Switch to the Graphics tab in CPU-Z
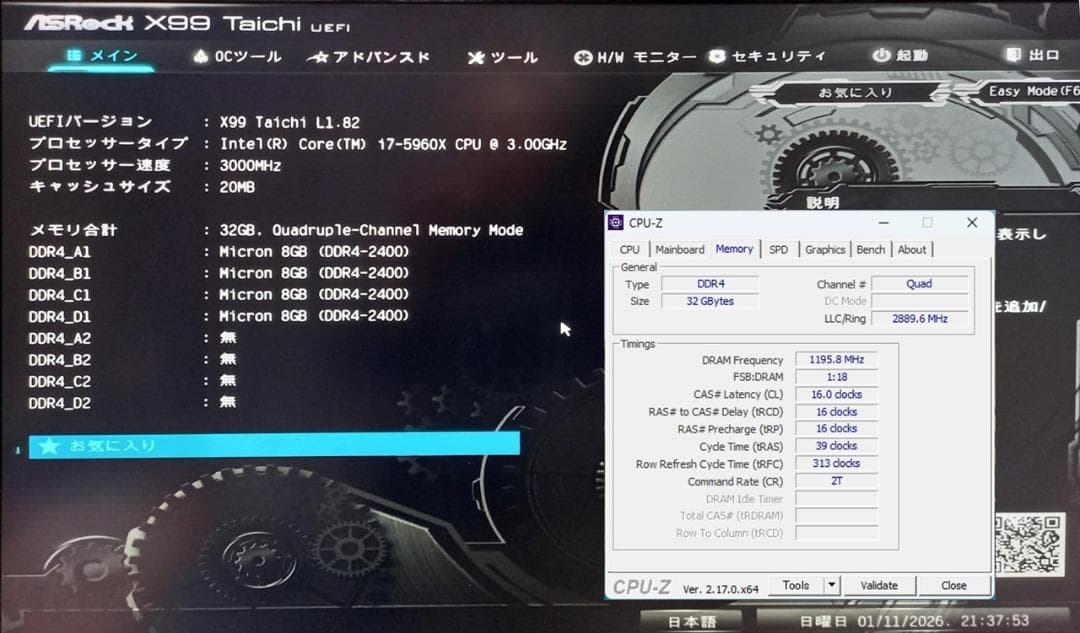 click(x=825, y=249)
